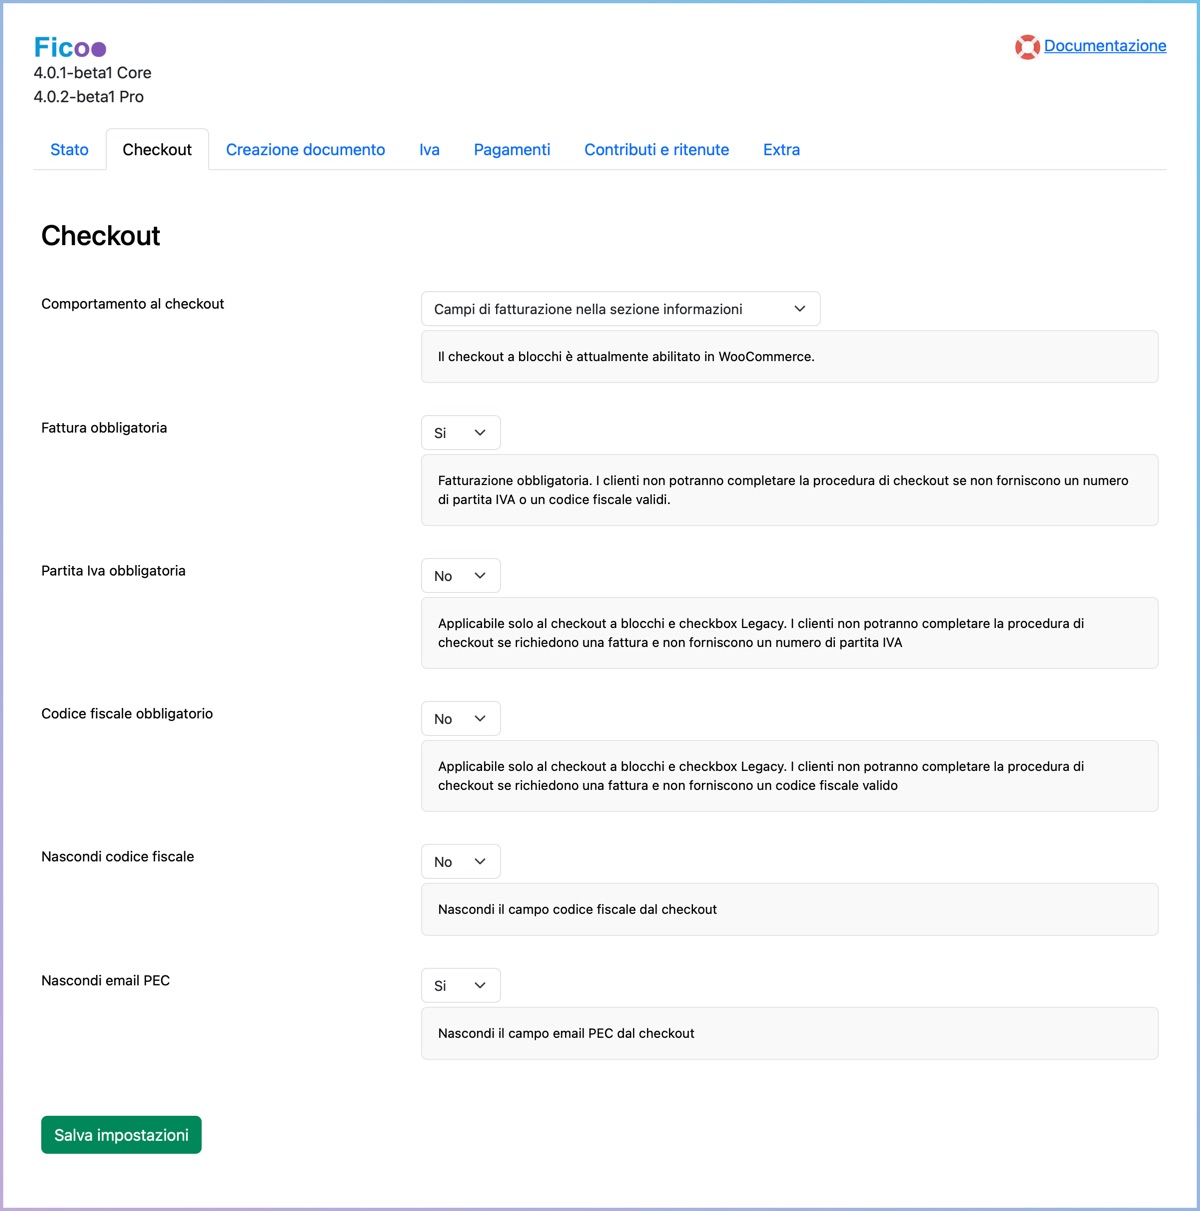Screen dimensions: 1200x1211
Task: Switch to the Stato tab
Action: [x=69, y=150]
